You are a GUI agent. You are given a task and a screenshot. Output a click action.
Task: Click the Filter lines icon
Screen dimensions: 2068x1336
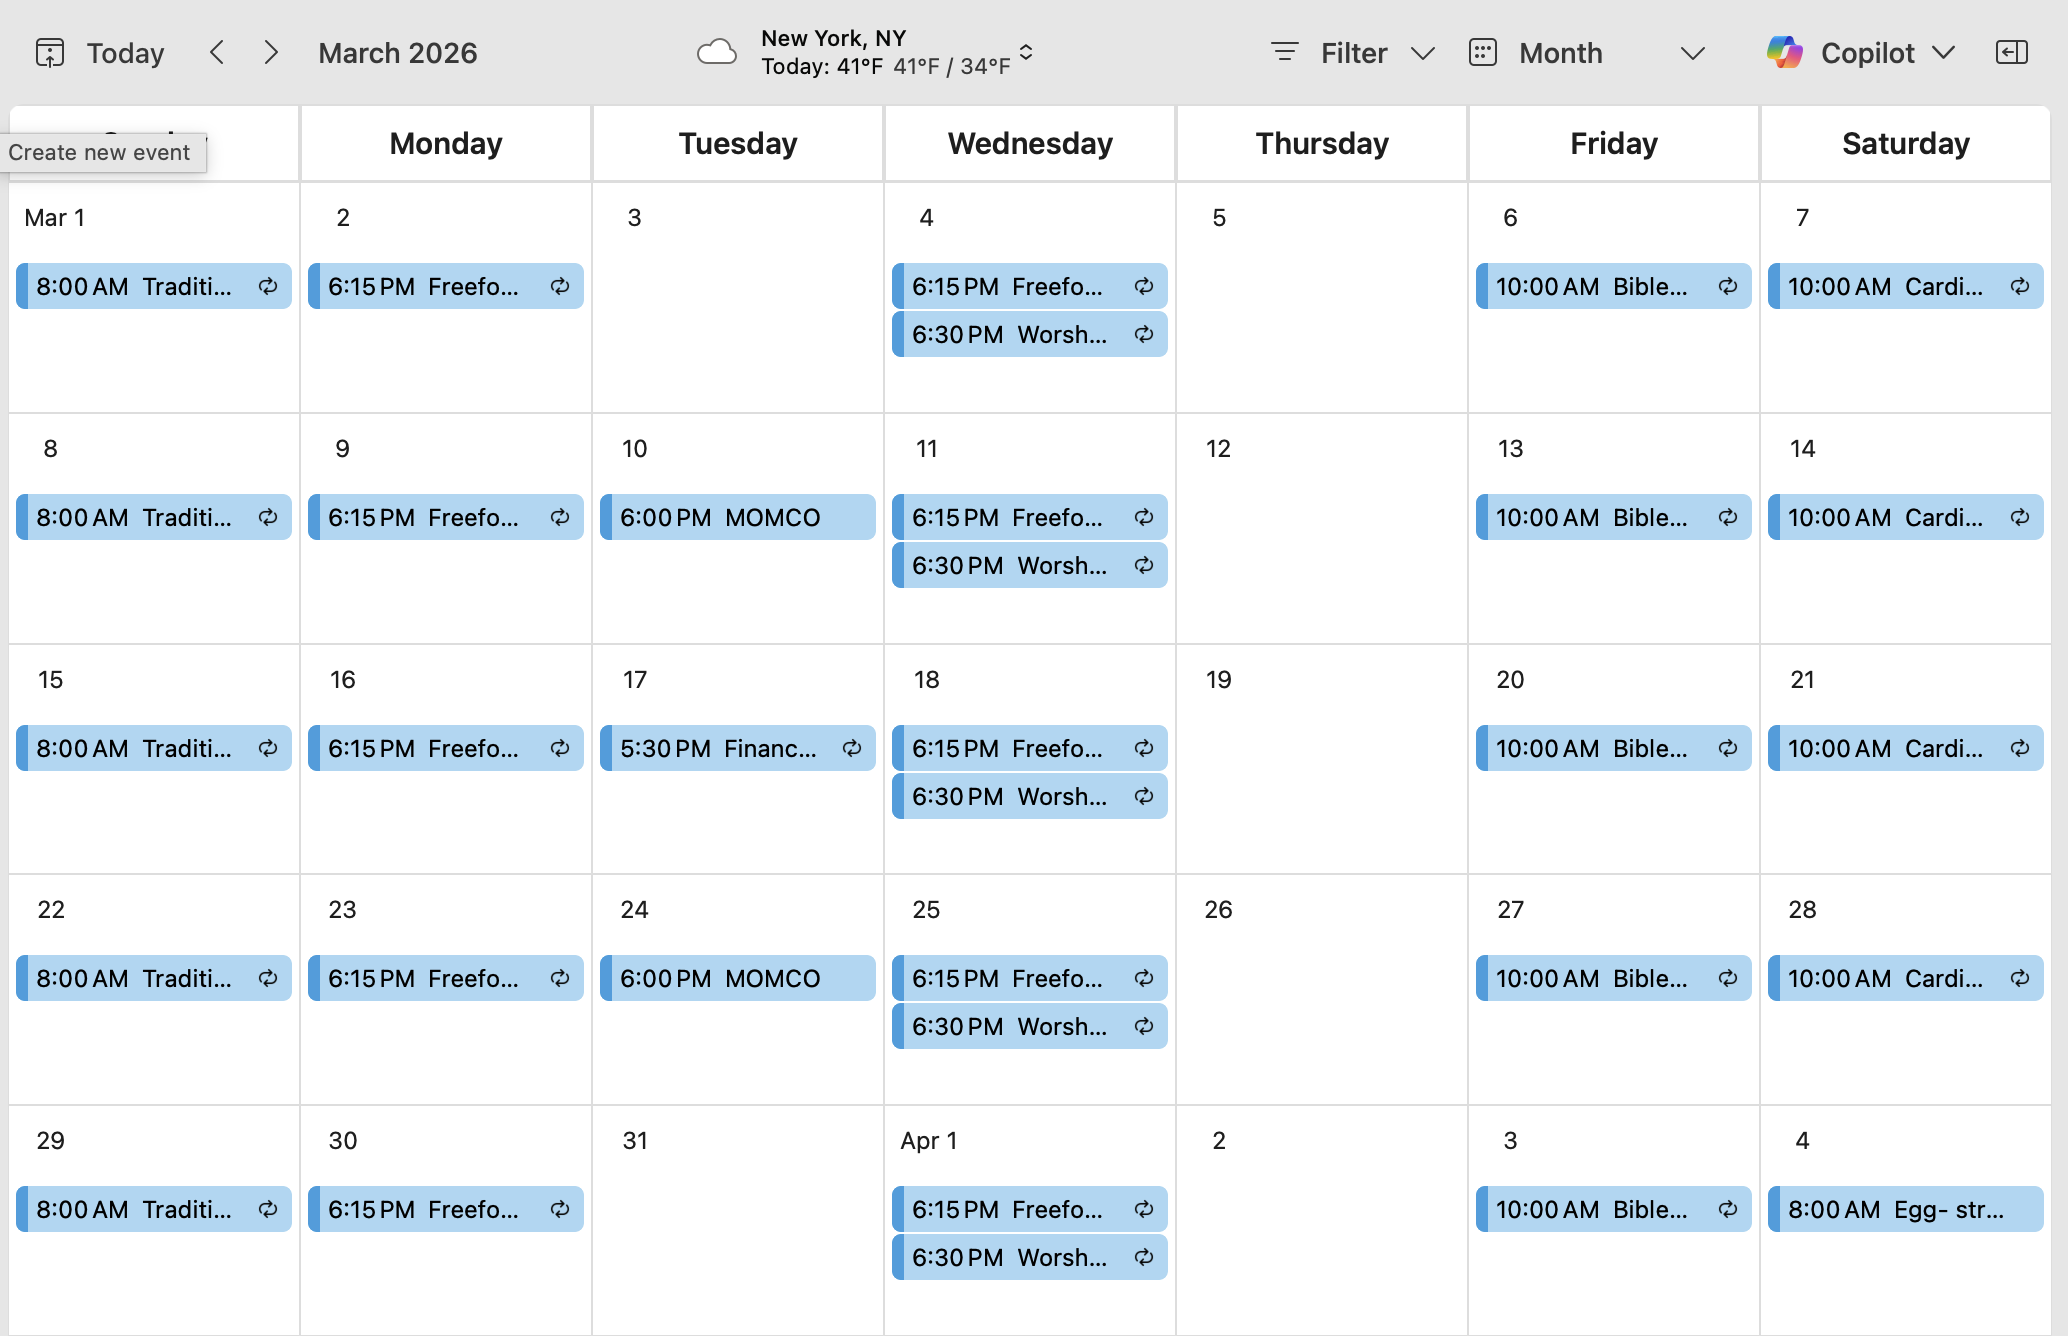point(1284,53)
